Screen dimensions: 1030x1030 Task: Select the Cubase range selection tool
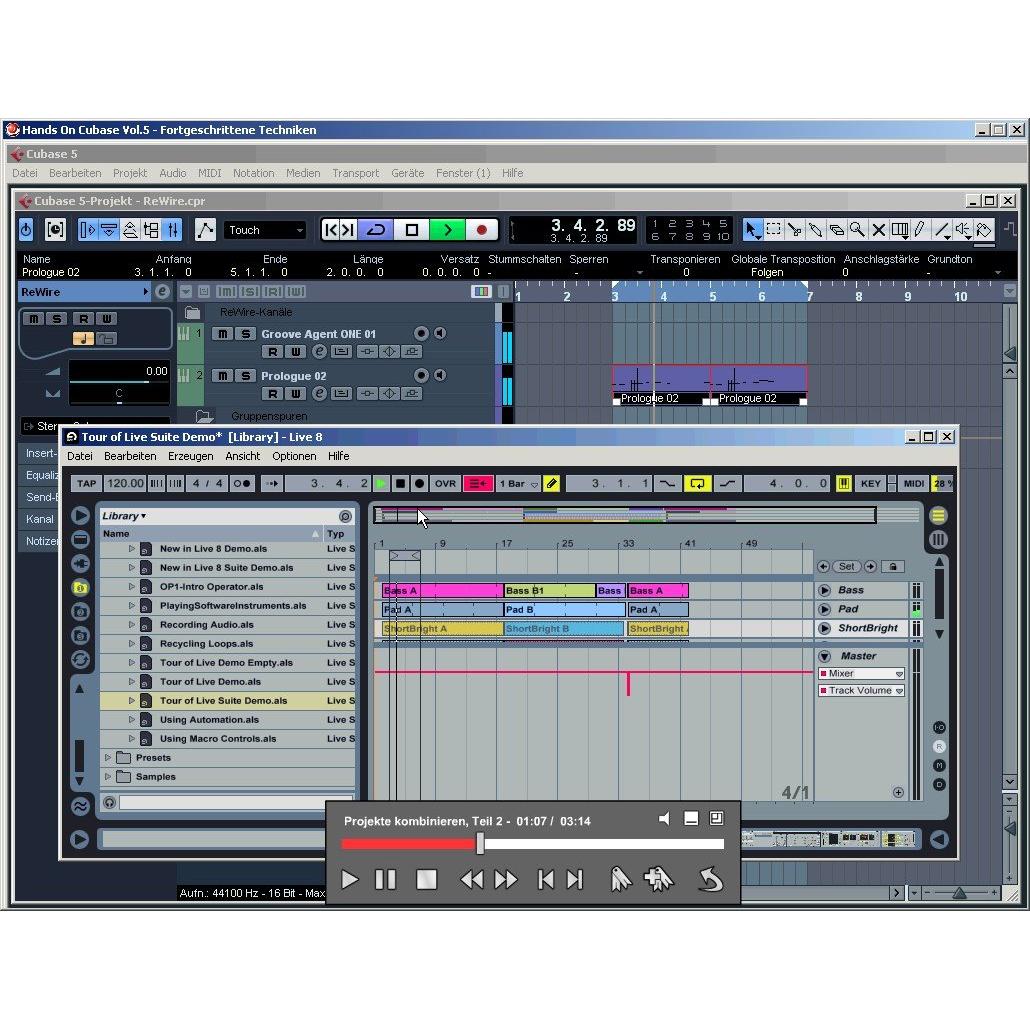[773, 229]
